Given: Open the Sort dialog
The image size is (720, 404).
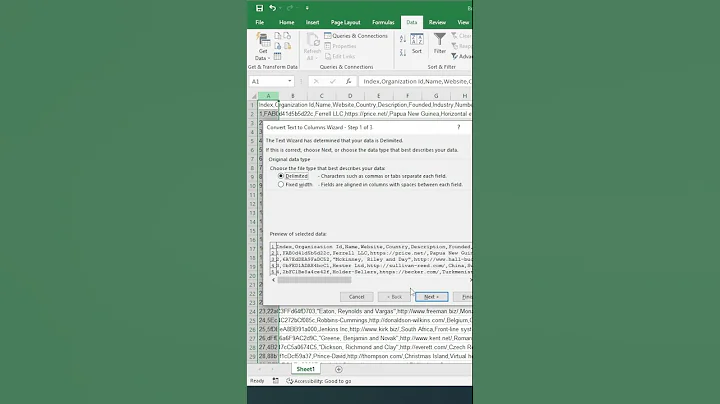Looking at the screenshot, I should 416,44.
